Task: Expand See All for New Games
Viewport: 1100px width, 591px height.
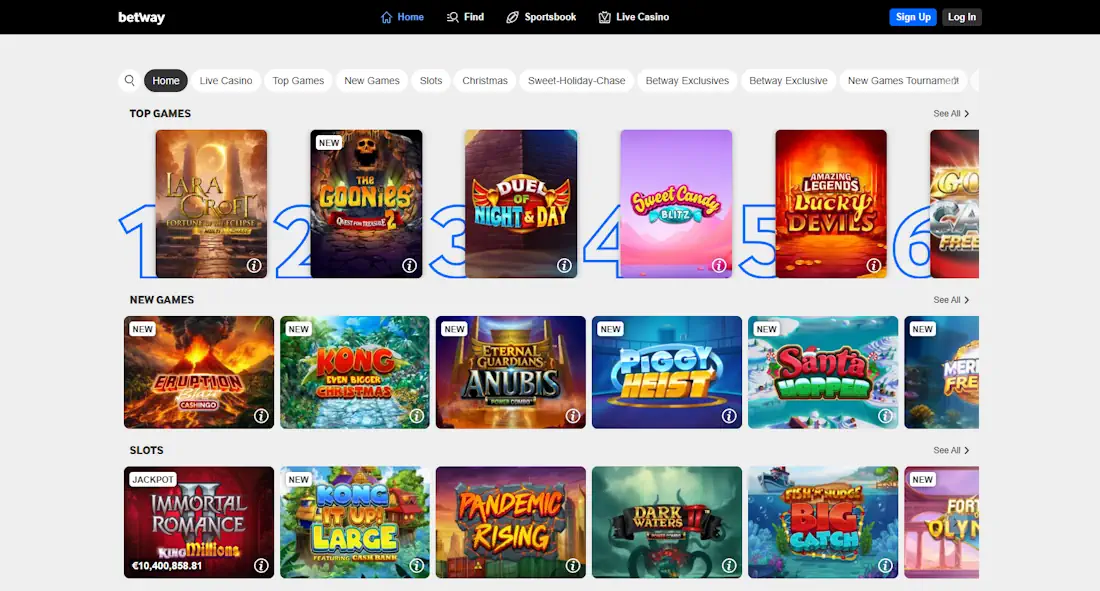Action: pyautogui.click(x=950, y=299)
